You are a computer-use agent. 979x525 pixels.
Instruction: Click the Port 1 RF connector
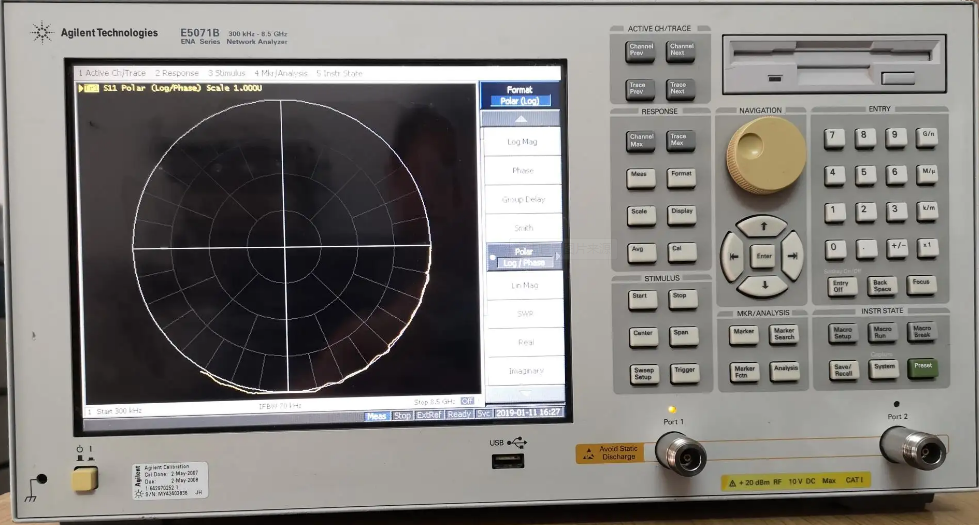point(682,455)
